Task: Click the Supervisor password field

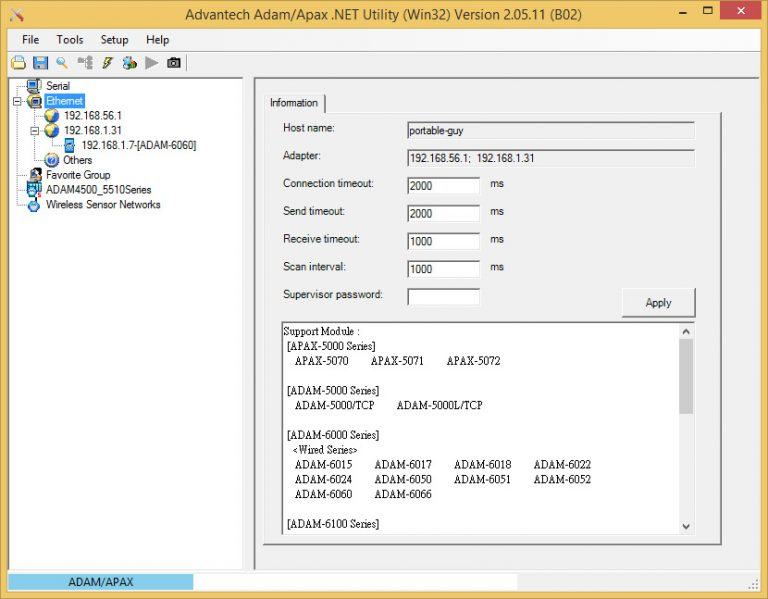Action: 443,297
